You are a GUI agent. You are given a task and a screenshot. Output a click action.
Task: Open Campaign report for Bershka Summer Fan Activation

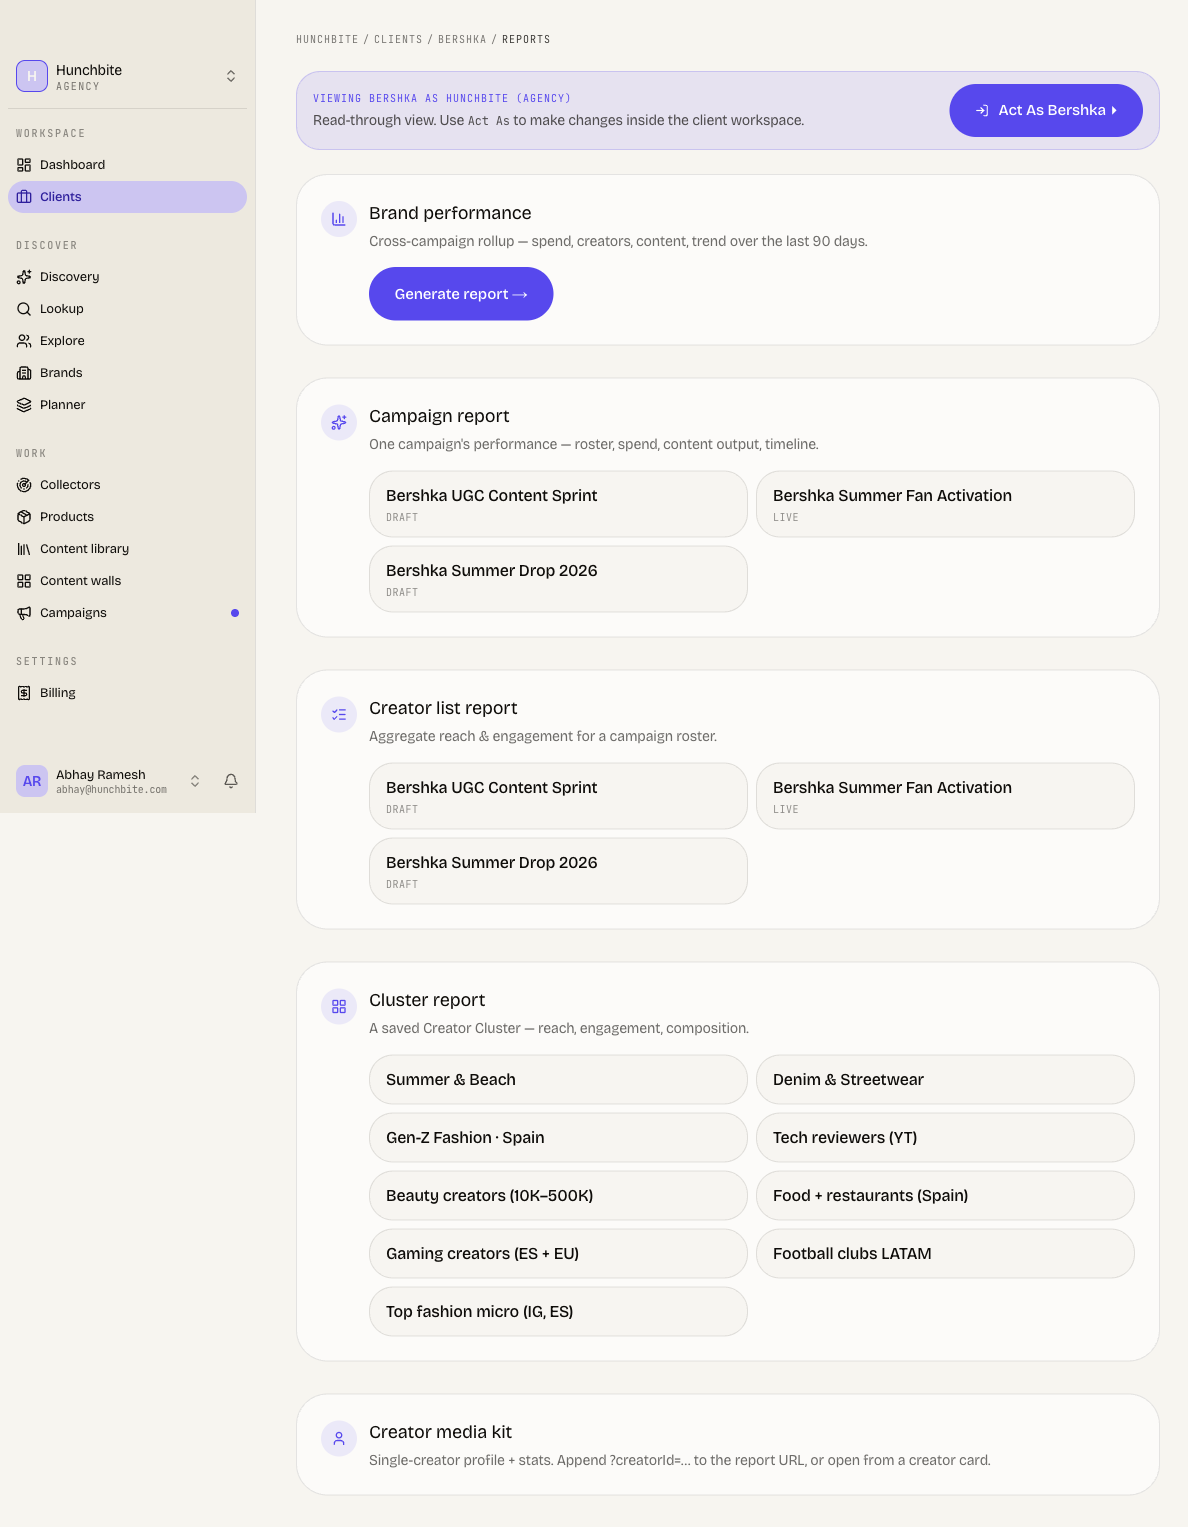(945, 504)
